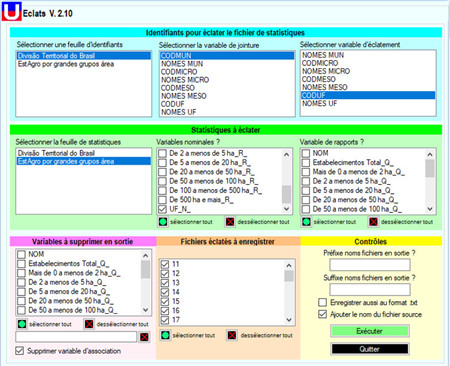Viewport: 450px width, 366px height.
Task: Click red deselect-all icon under Variables nominales
Action: [x=230, y=222]
